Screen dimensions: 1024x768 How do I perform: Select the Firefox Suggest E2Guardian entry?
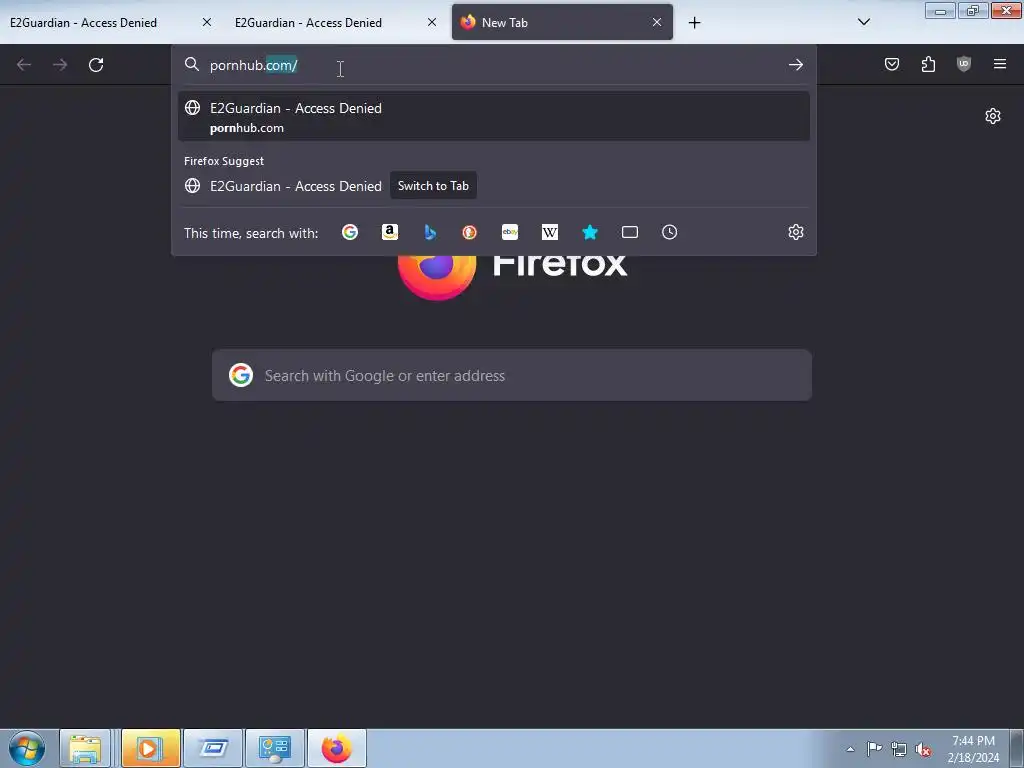tap(494, 185)
